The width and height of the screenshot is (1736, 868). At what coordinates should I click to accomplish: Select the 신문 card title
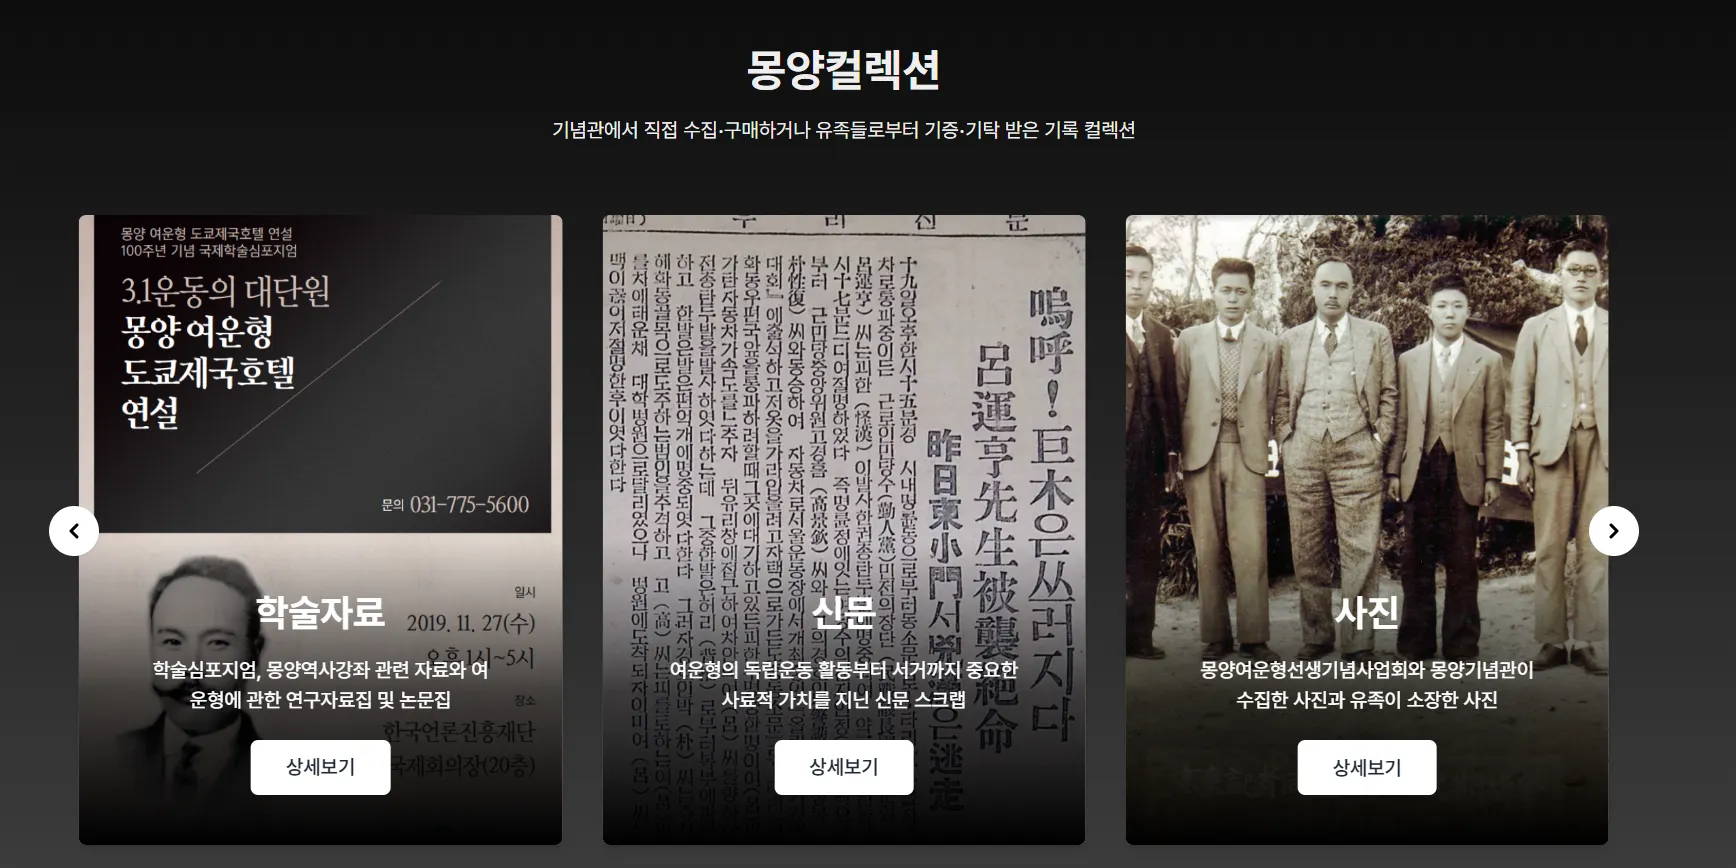844,611
